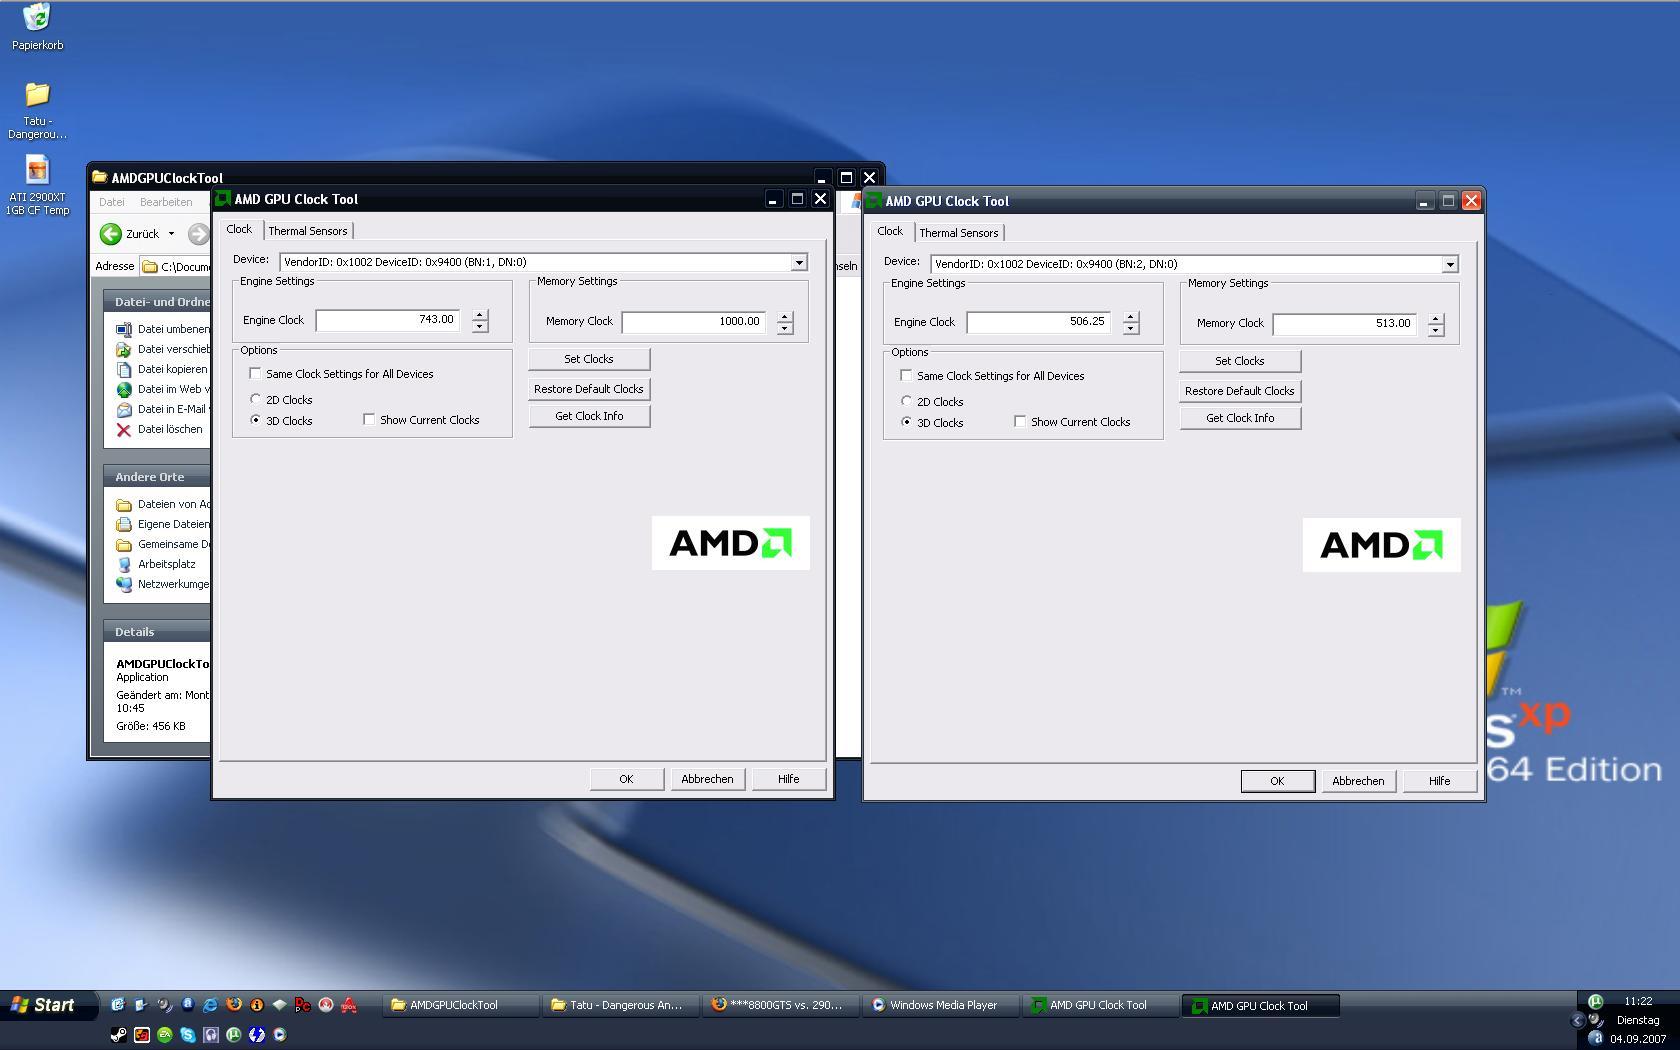Click the blue lightning icon in quick launch
The height and width of the screenshot is (1050, 1680).
257,1035
